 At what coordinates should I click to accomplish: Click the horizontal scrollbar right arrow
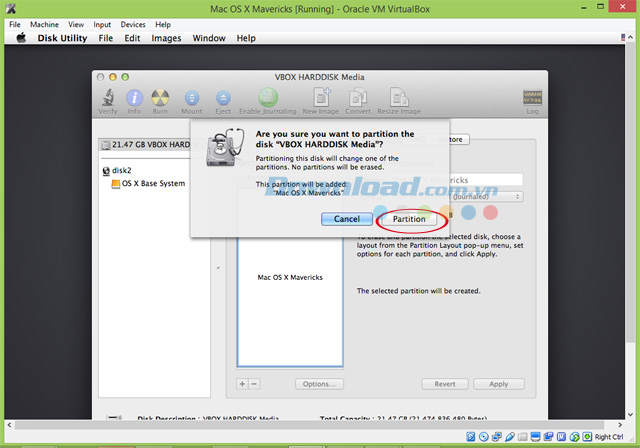pos(620,425)
